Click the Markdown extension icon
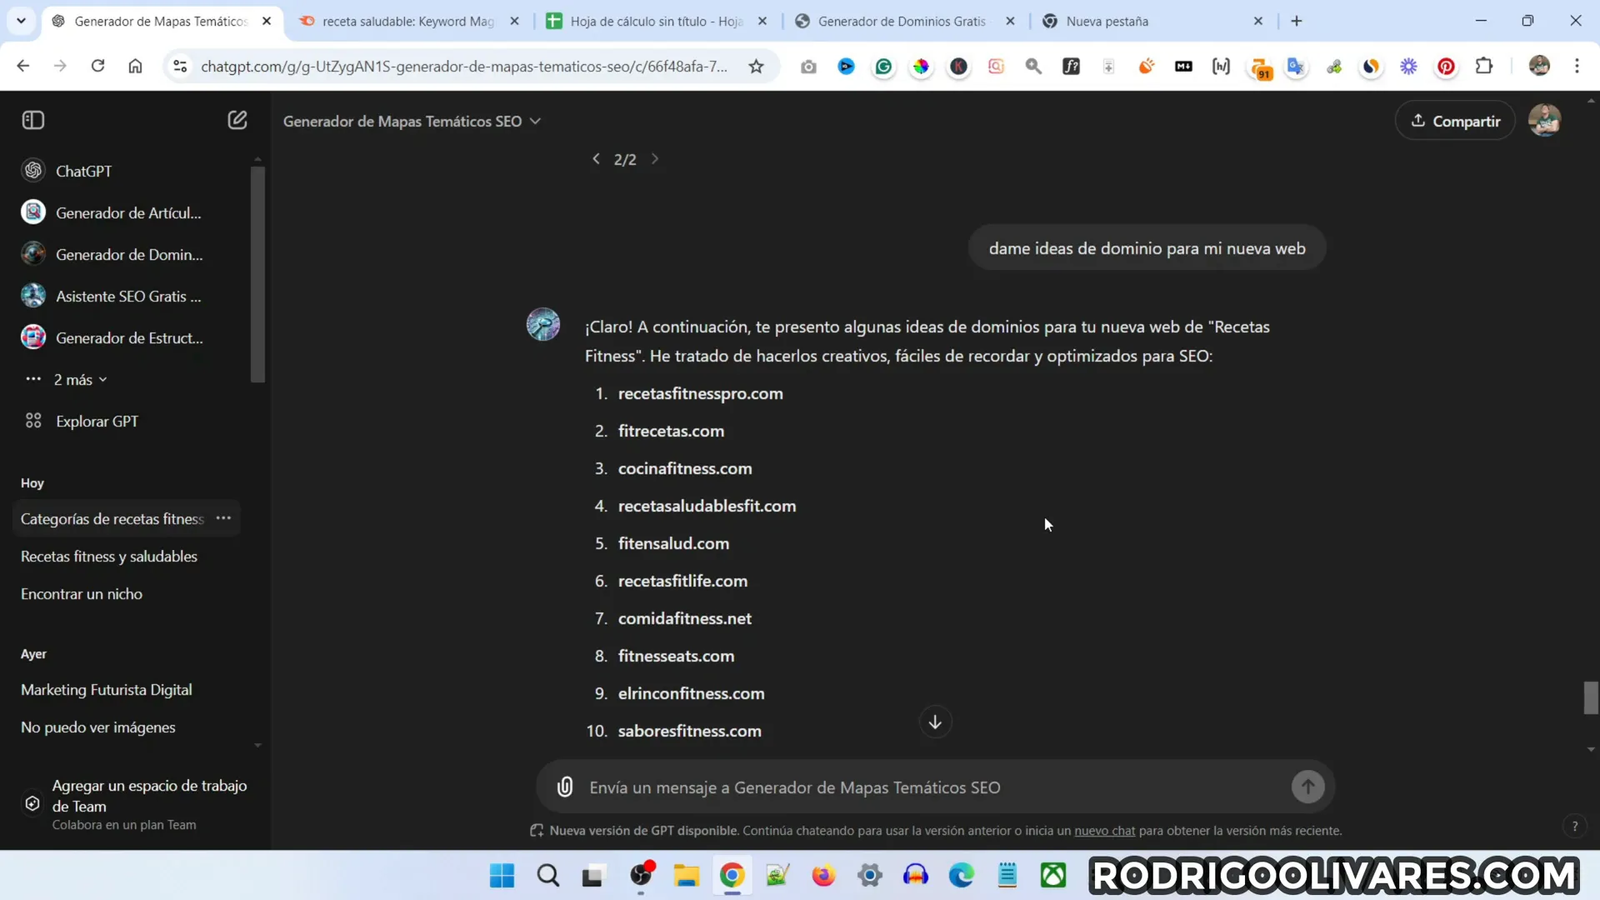This screenshot has width=1600, height=900. pos(1183,66)
